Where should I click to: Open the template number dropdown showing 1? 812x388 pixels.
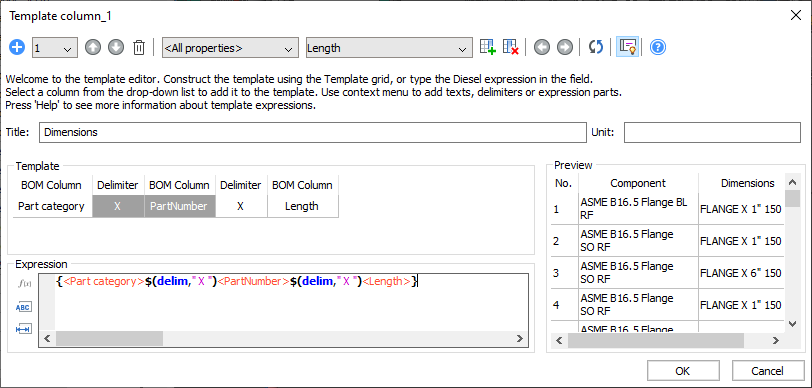pos(55,48)
